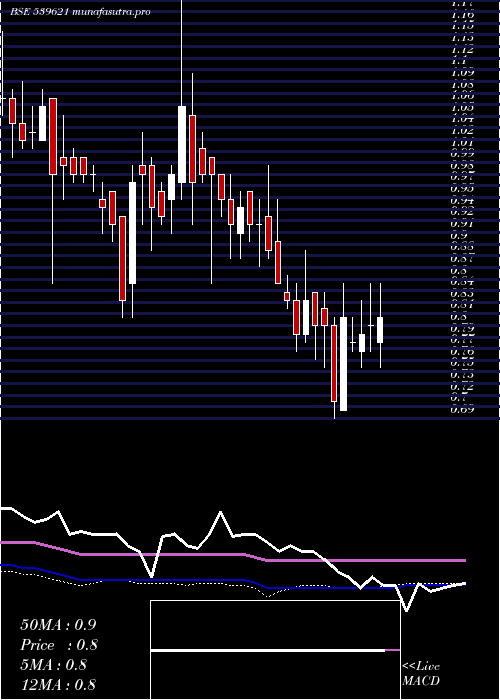Click the 0.69 price axis label
Image resolution: width=500 pixels, height=700 pixels.
[463, 409]
